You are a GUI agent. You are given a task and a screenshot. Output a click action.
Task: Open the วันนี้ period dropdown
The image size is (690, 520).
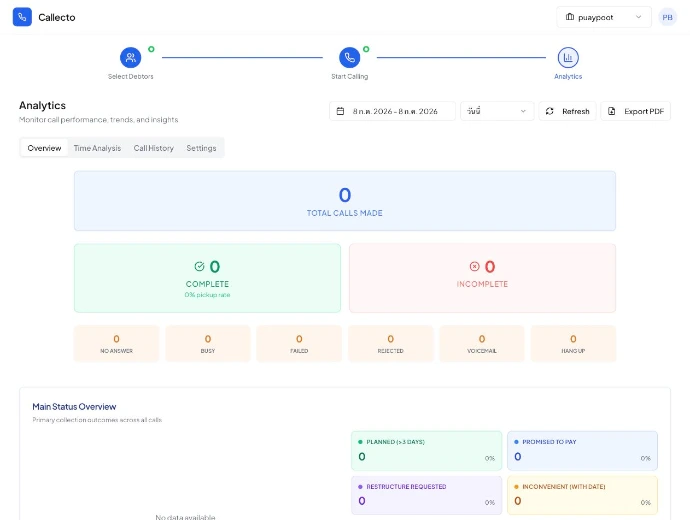point(497,111)
